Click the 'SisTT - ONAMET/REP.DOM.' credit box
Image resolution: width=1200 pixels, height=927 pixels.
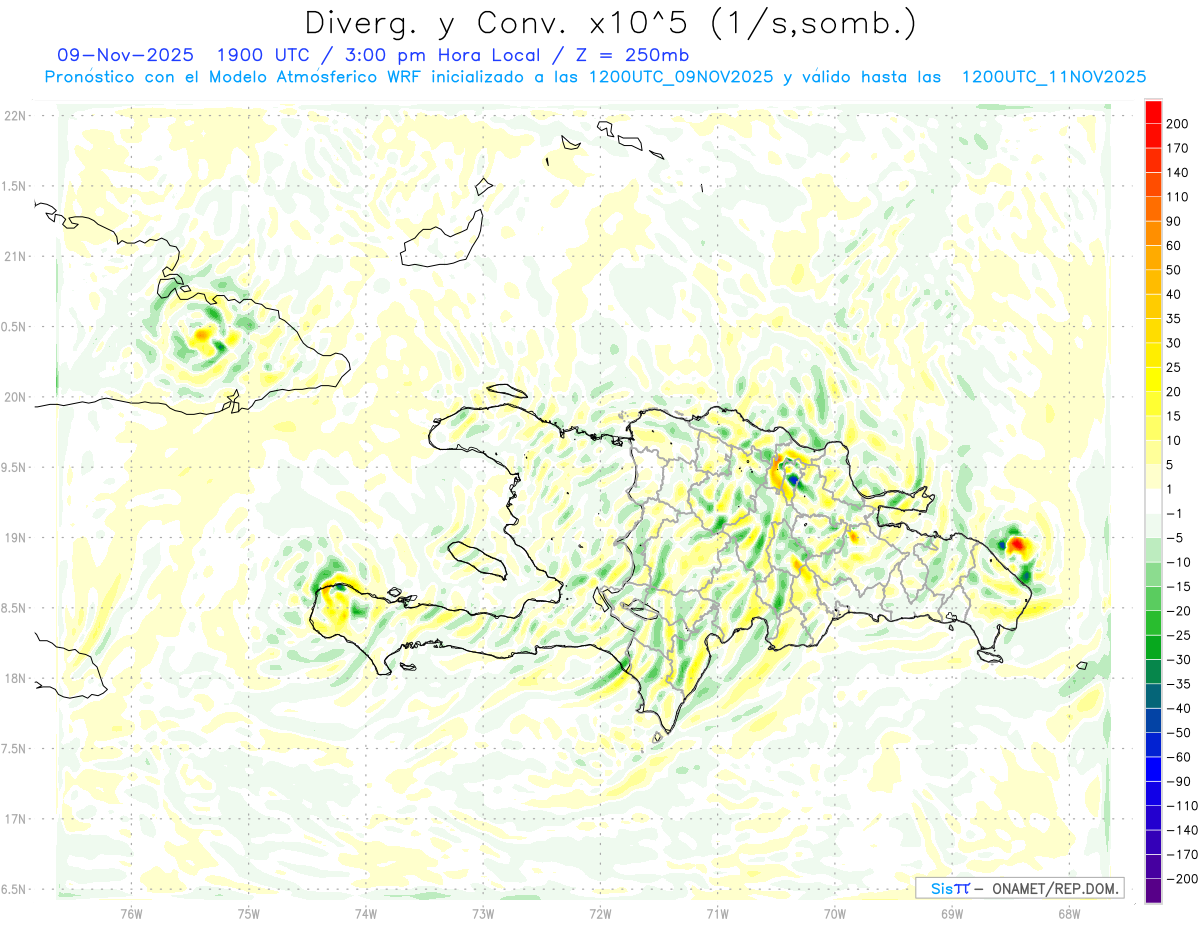tap(1020, 888)
